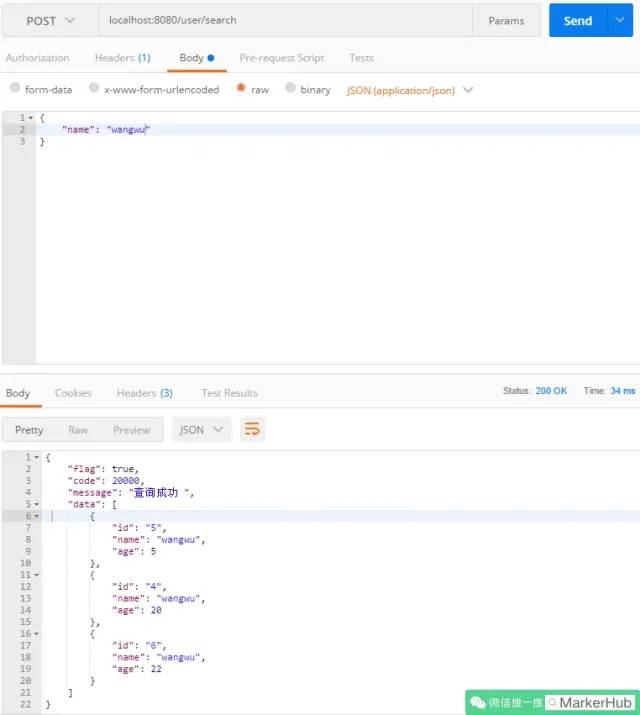Switch to the request Headers (1) tab
This screenshot has height=715, width=640.
point(123,58)
